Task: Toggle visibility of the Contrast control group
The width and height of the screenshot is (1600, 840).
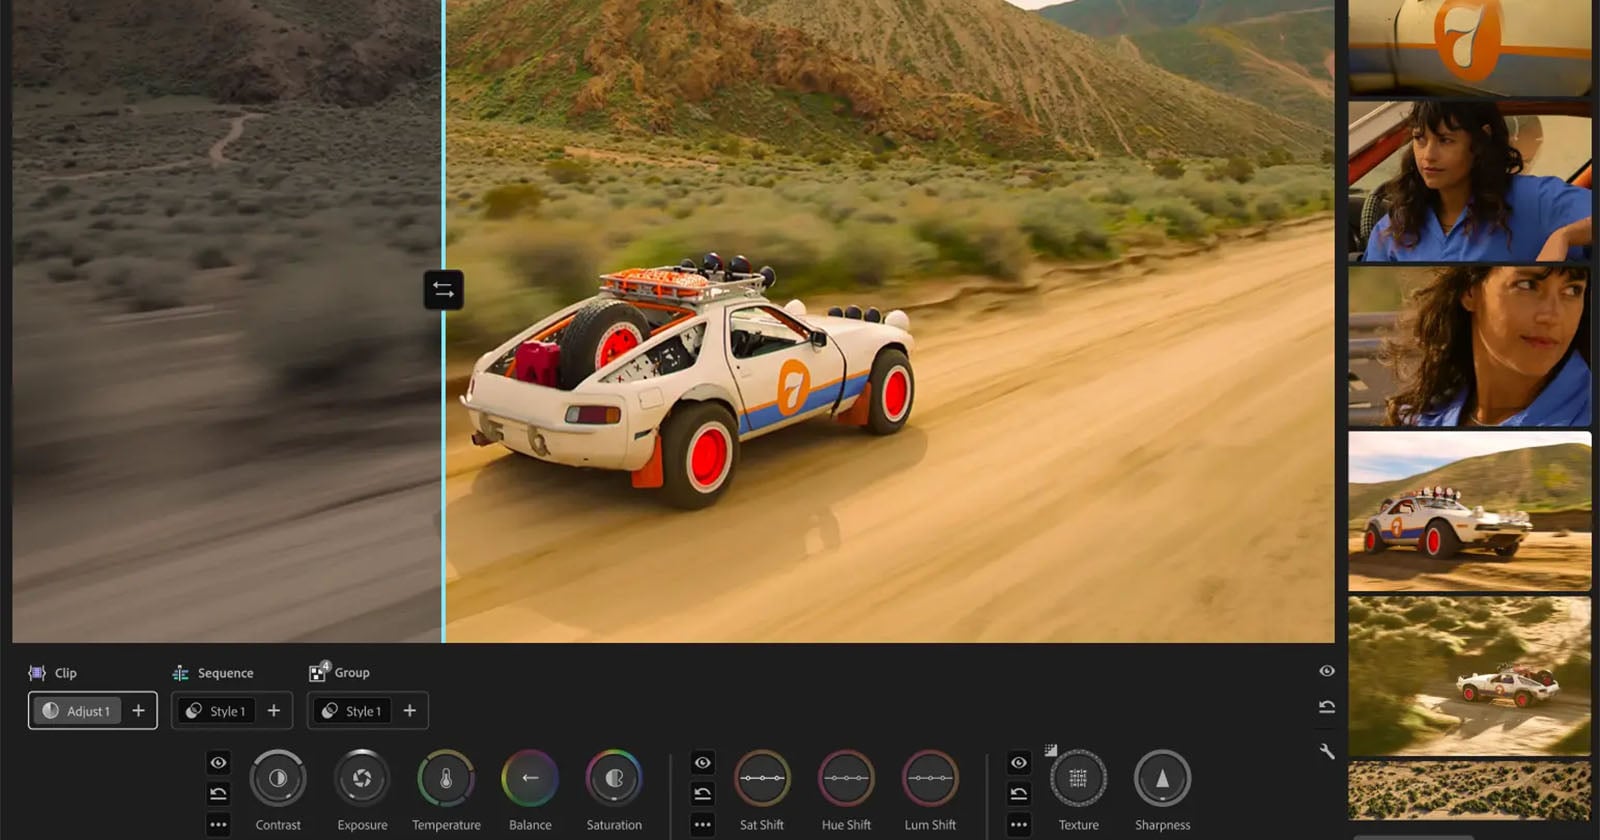Action: (218, 763)
